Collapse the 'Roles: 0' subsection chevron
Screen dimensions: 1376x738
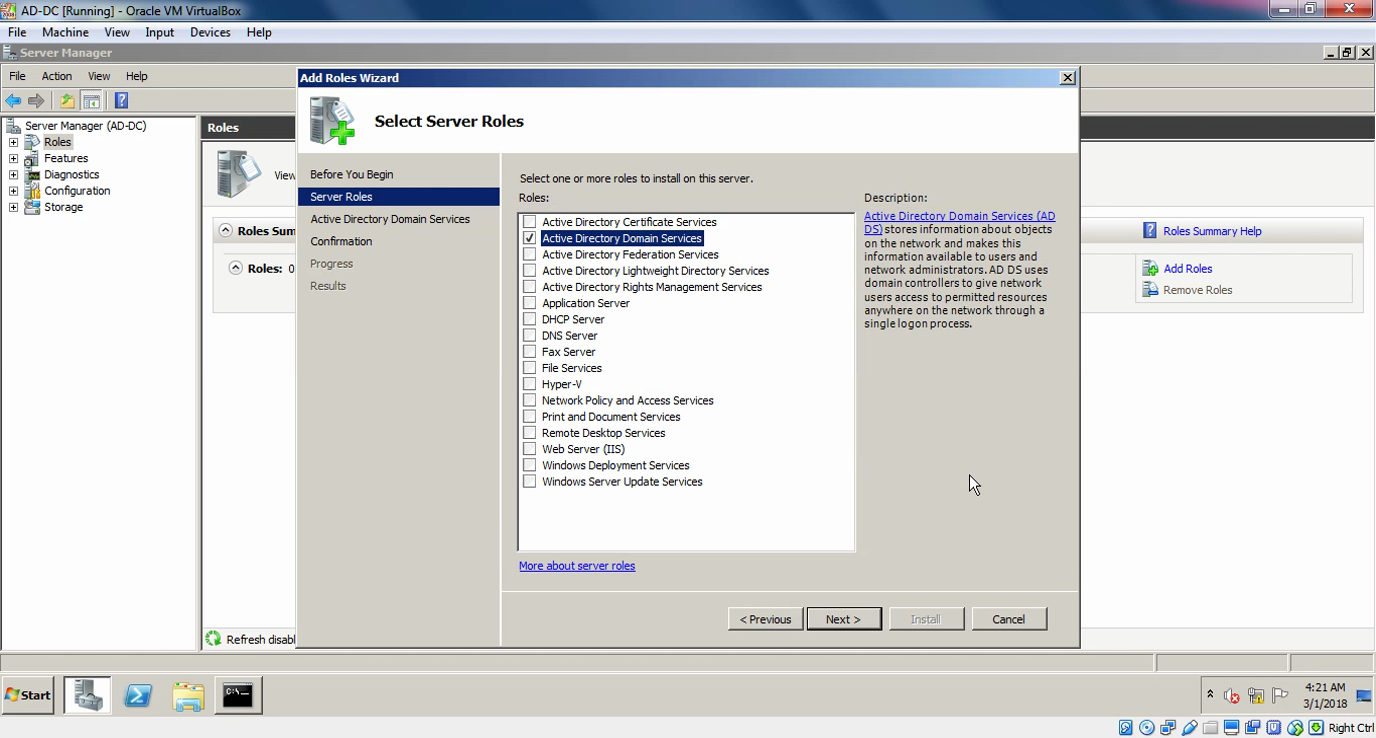236,268
